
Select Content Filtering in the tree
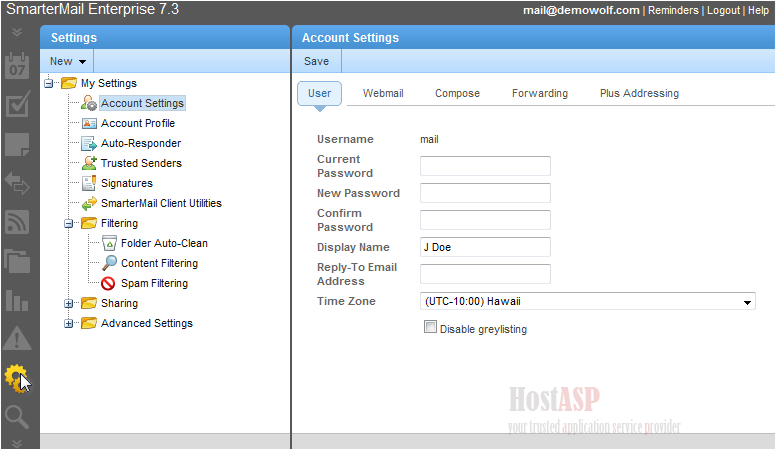pos(159,263)
